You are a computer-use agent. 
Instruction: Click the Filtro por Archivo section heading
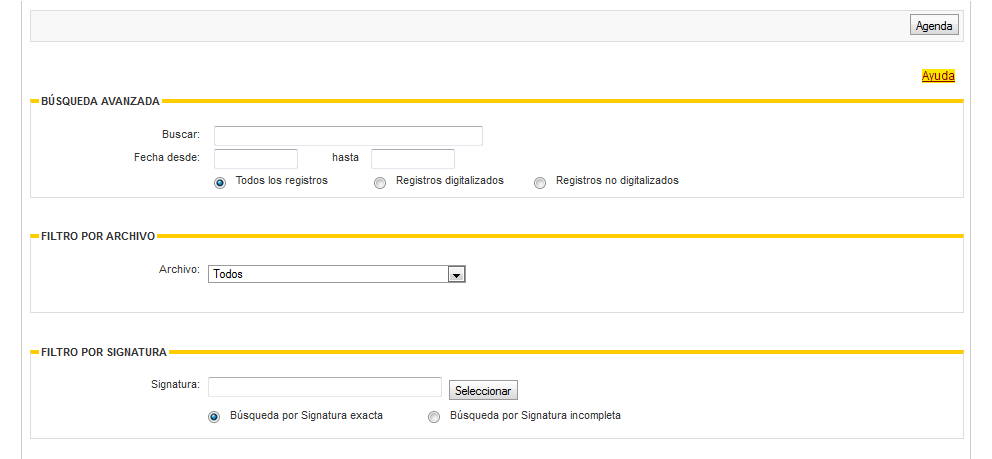coord(98,237)
